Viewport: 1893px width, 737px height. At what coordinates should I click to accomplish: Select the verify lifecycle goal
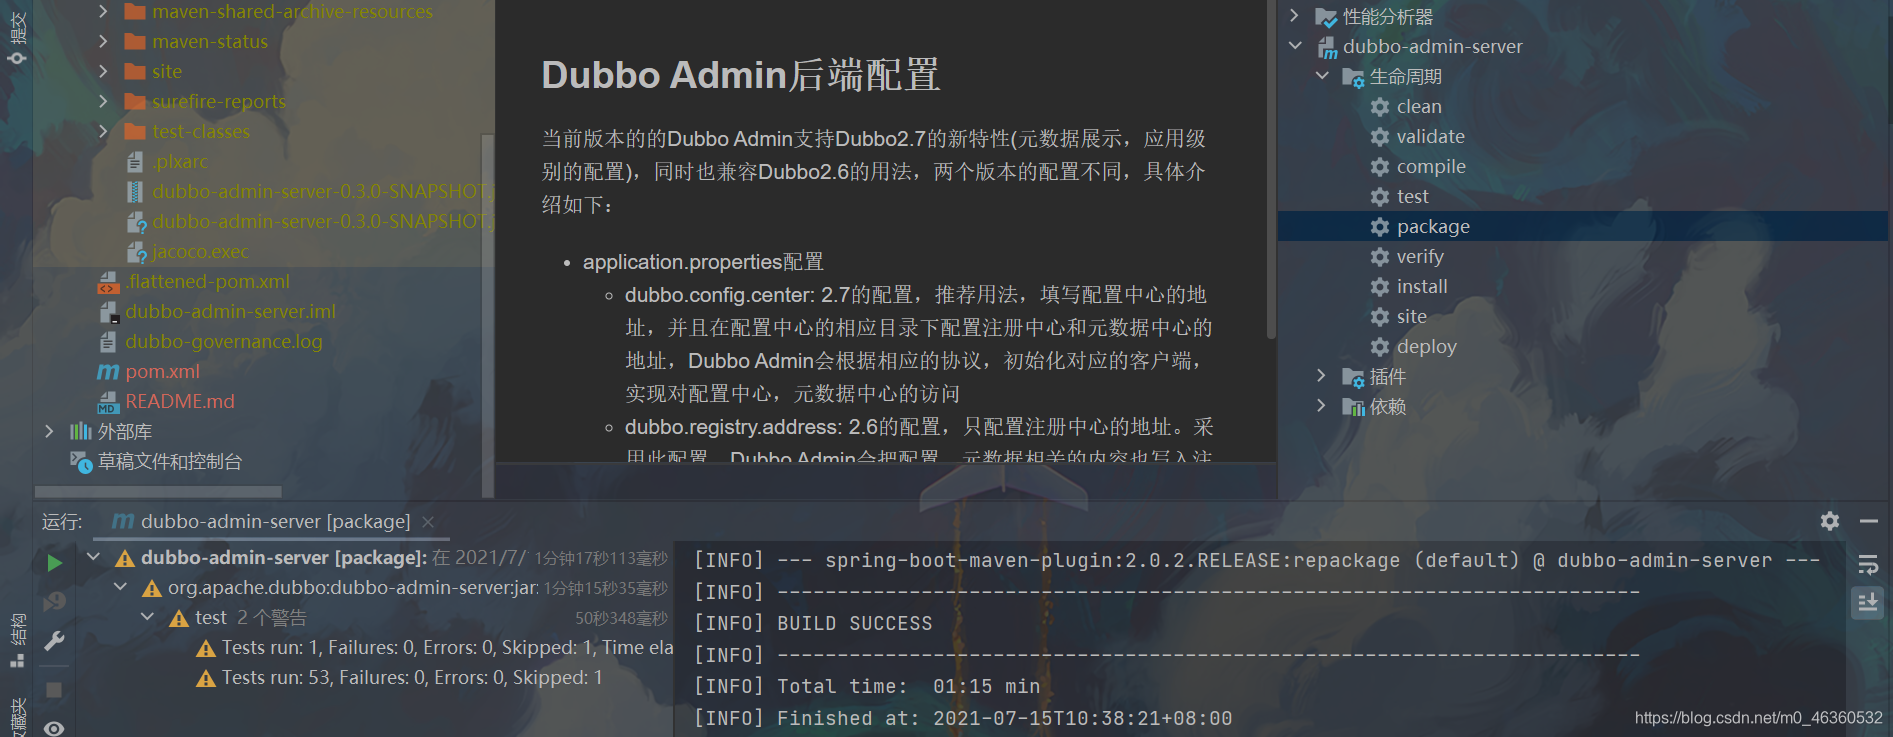[x=1420, y=257]
